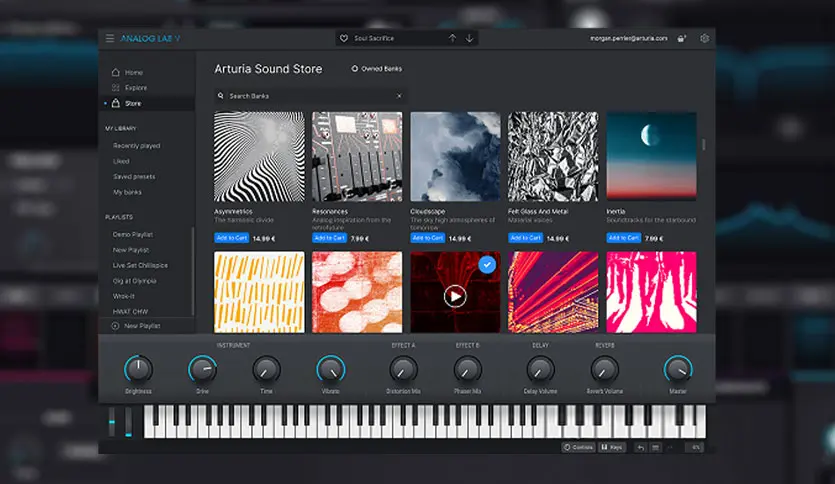Toggle the Controls panel button
Image resolution: width=835 pixels, height=484 pixels.
click(578, 447)
